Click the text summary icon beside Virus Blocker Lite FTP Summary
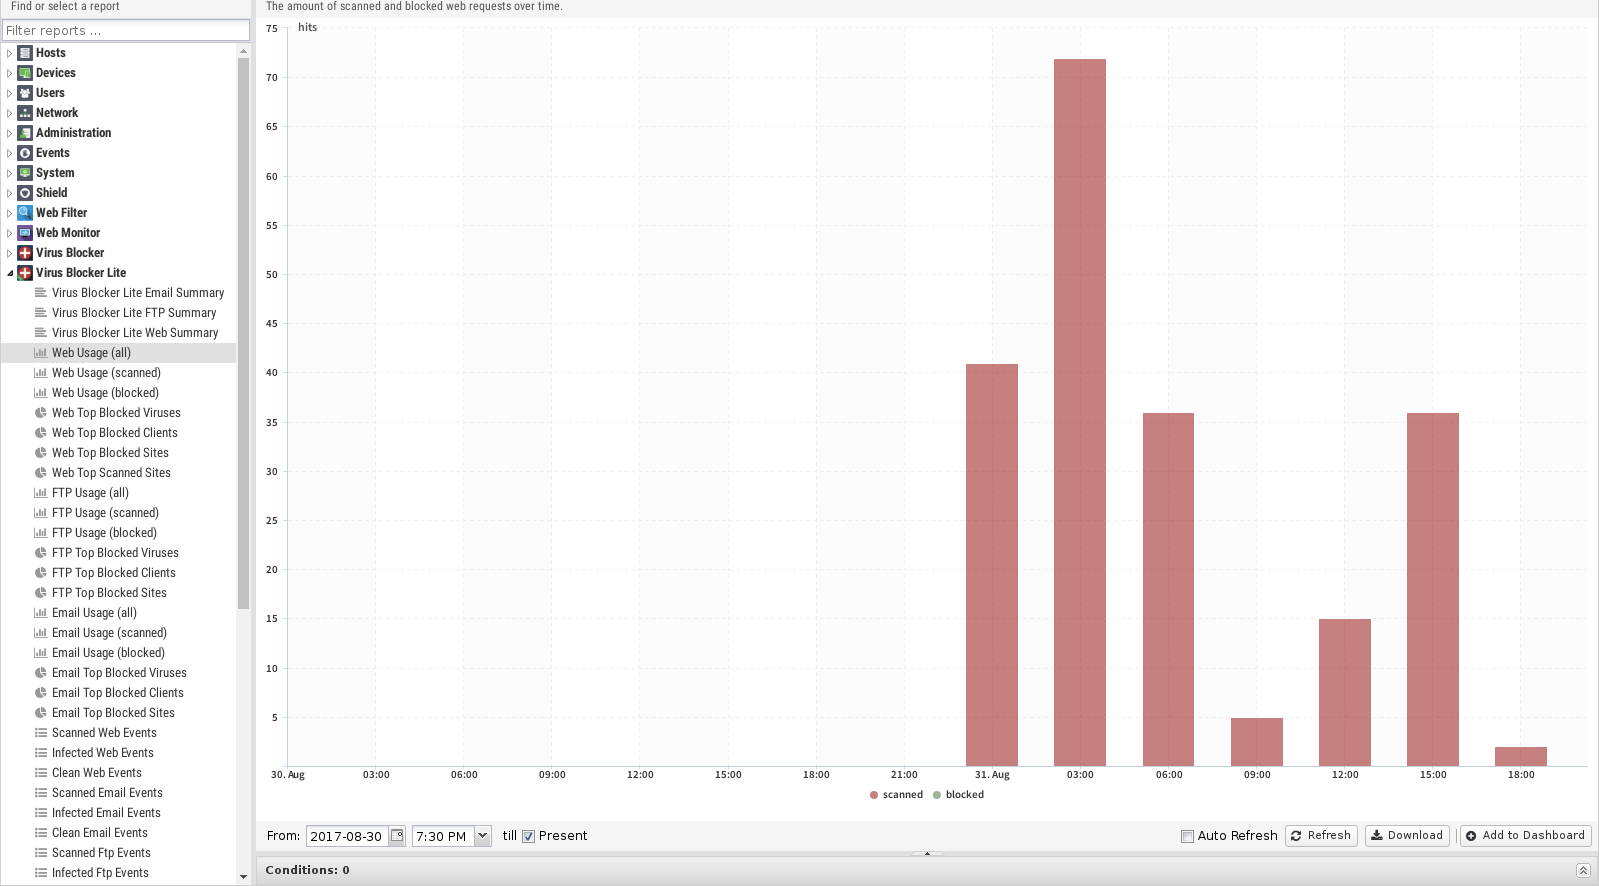Image resolution: width=1599 pixels, height=886 pixels. [x=41, y=313]
